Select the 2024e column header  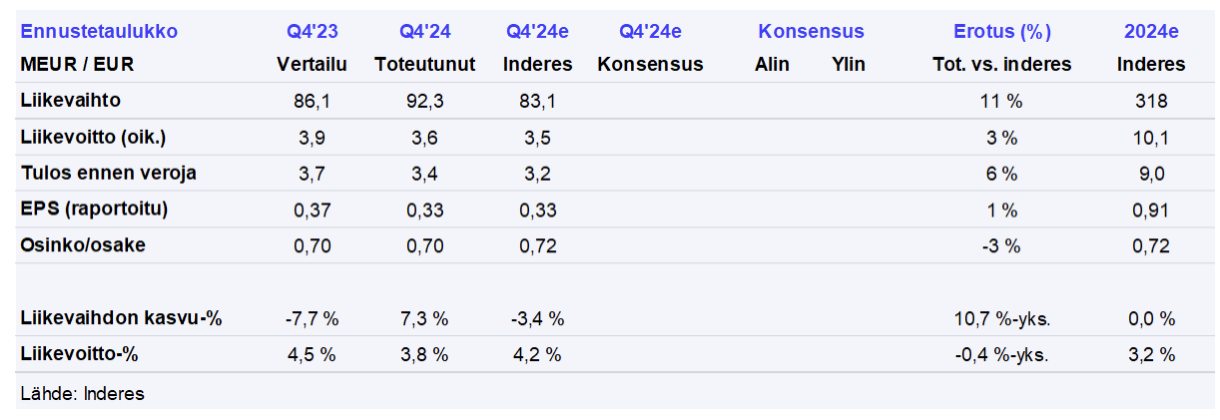click(x=1151, y=32)
